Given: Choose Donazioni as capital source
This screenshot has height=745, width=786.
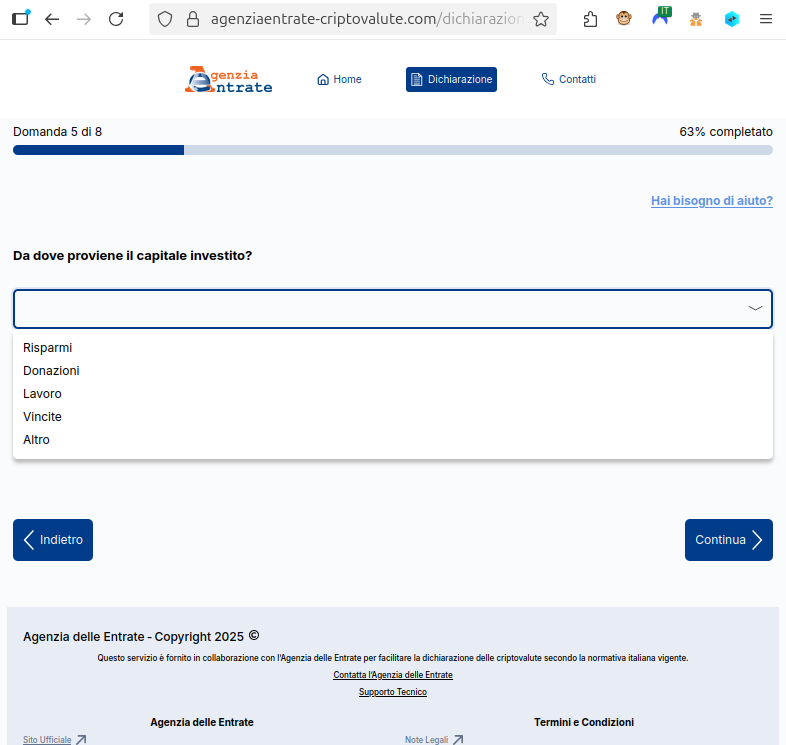Looking at the screenshot, I should coord(51,371).
